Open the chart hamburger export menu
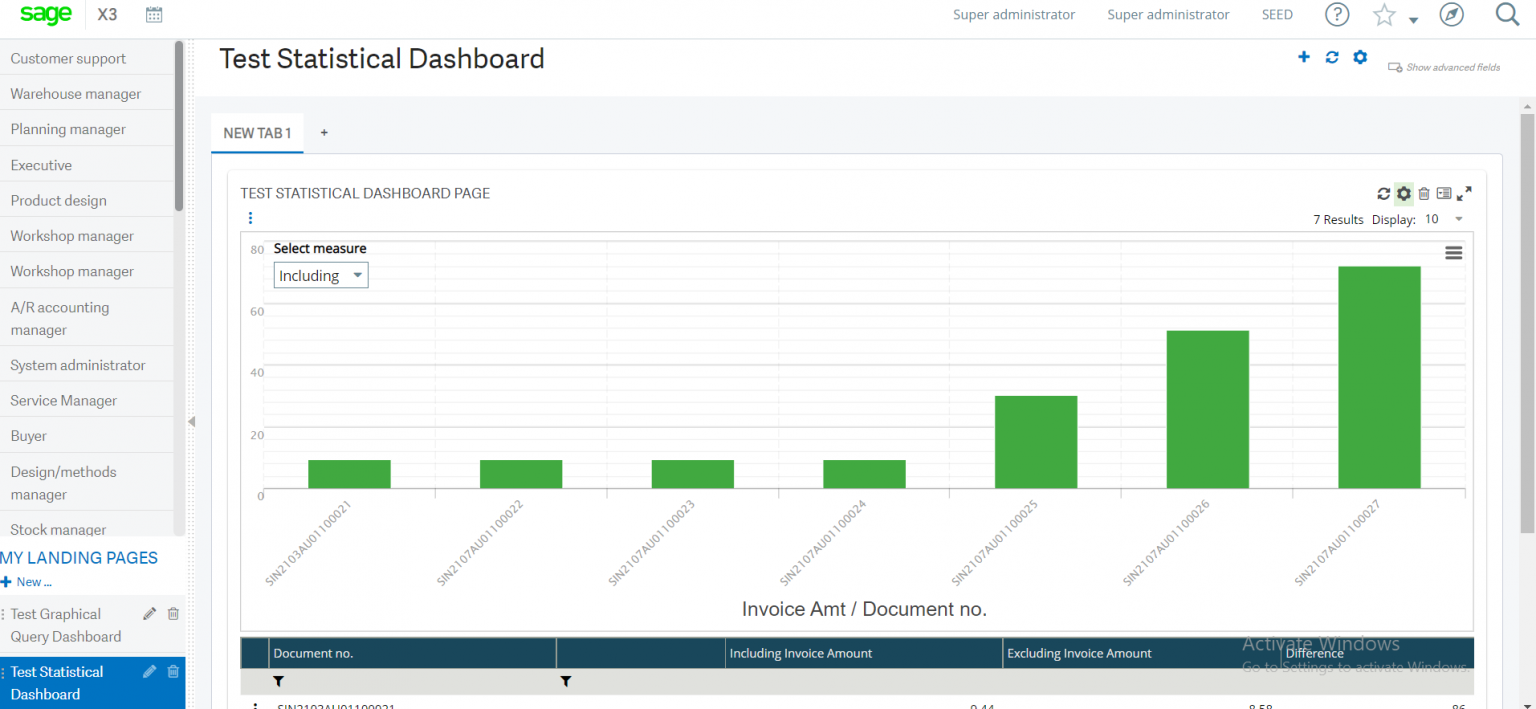The height and width of the screenshot is (709, 1536). tap(1454, 253)
